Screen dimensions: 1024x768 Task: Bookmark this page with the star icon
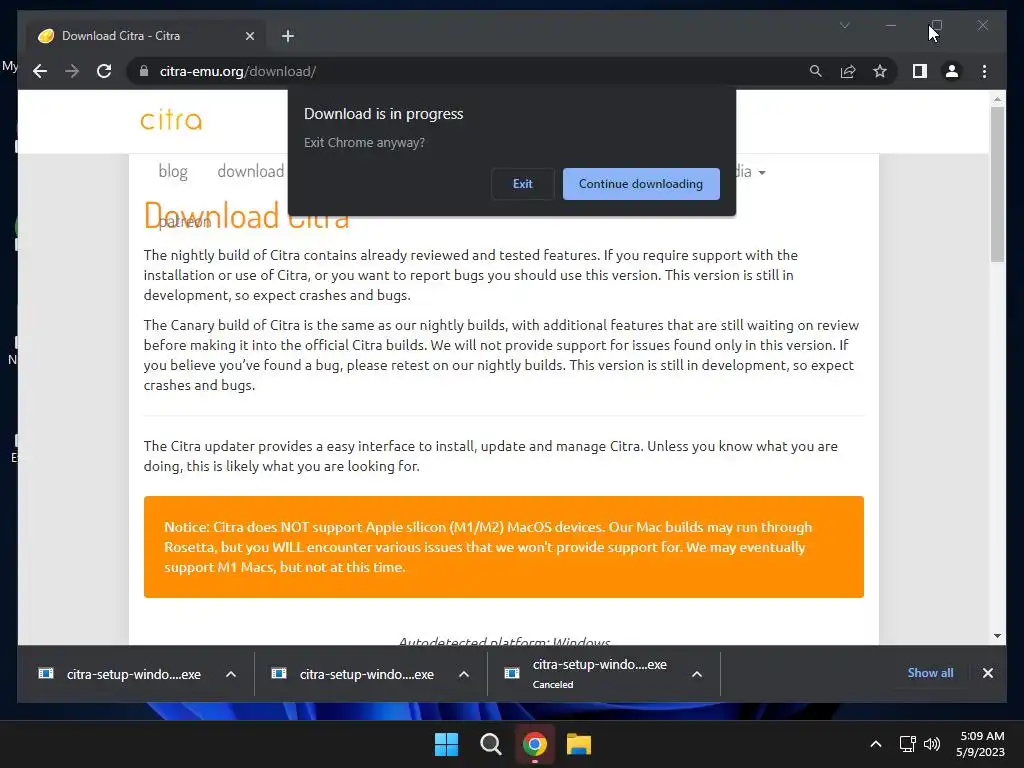click(880, 71)
